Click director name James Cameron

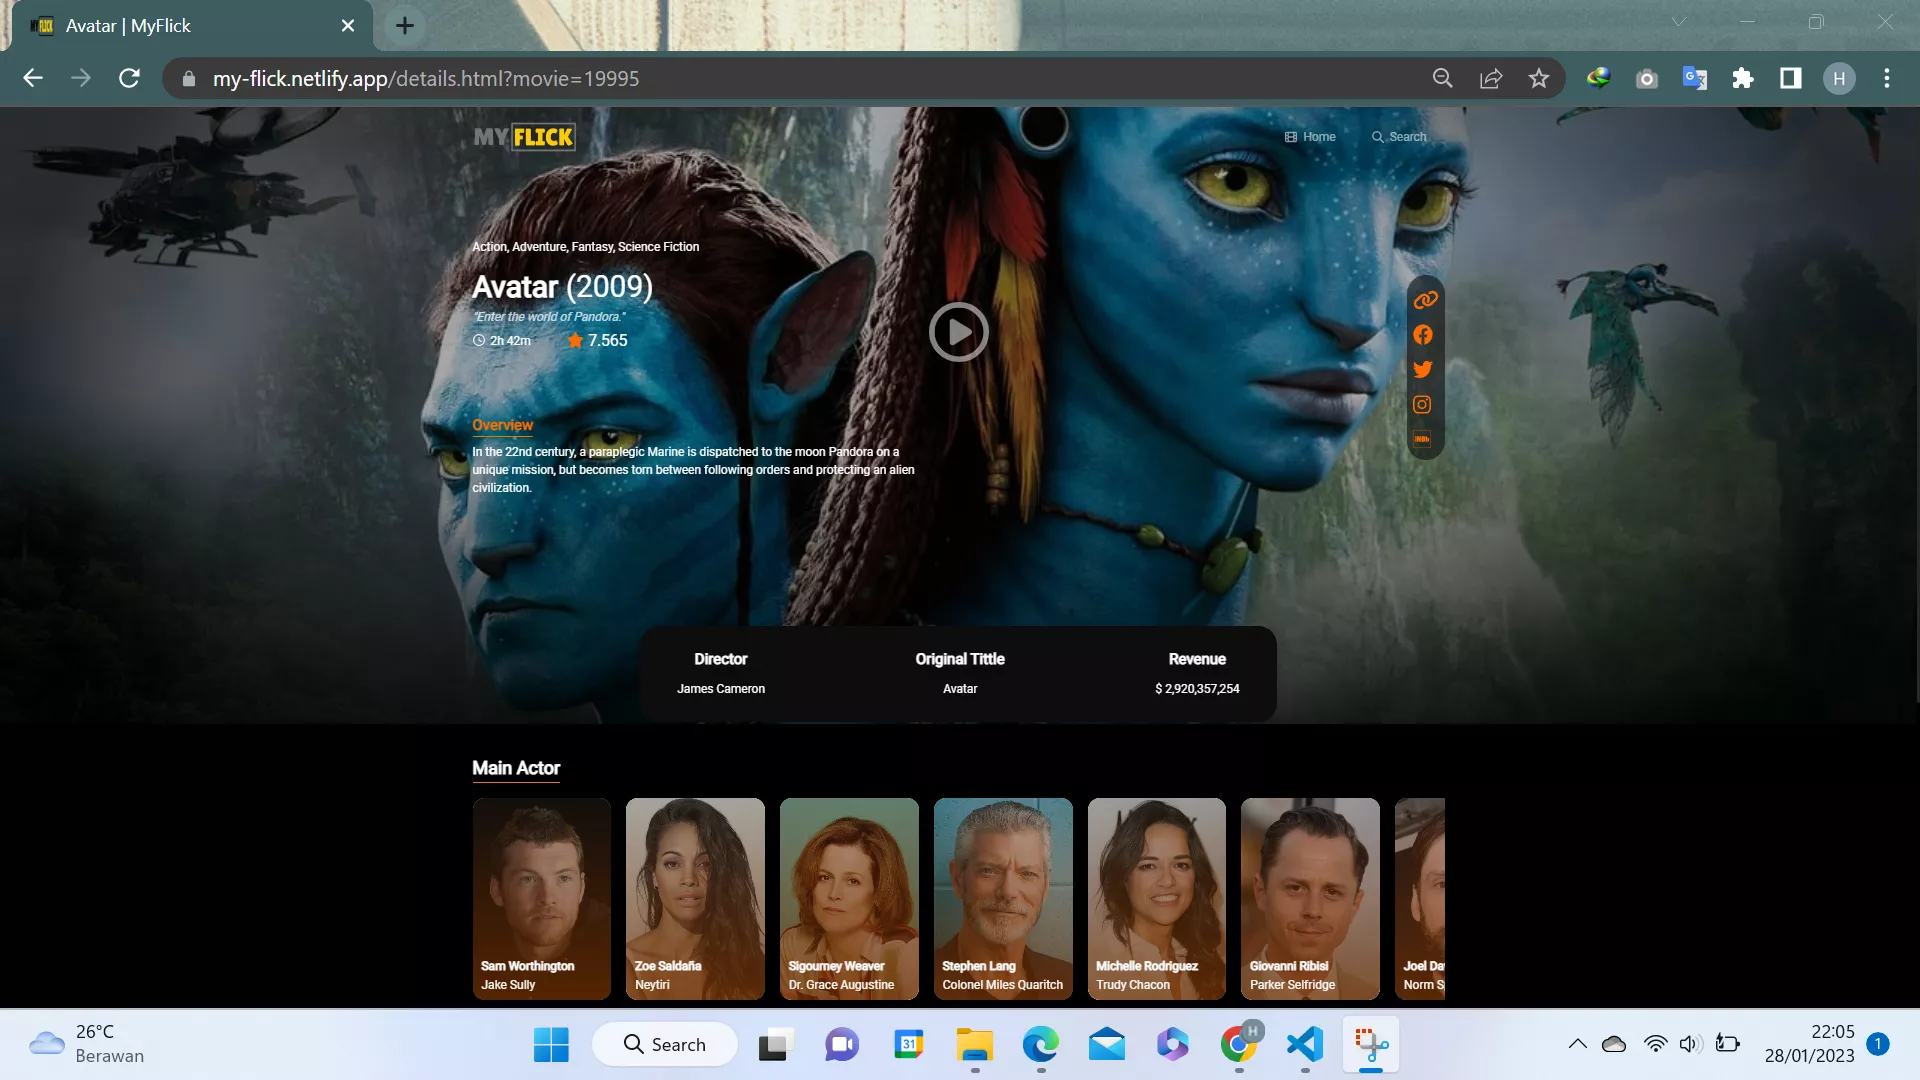tap(720, 689)
